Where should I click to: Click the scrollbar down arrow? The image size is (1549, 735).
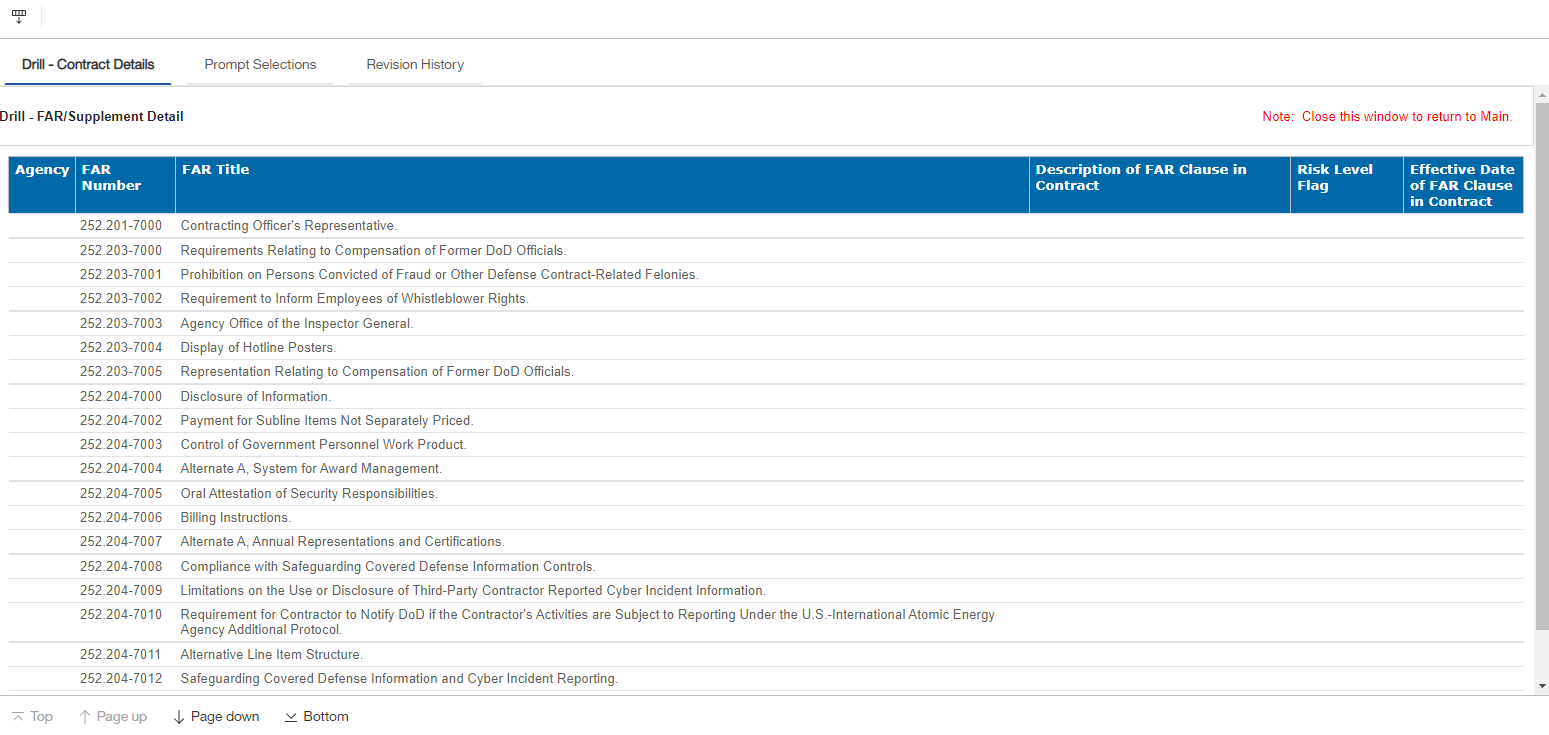pos(1541,686)
